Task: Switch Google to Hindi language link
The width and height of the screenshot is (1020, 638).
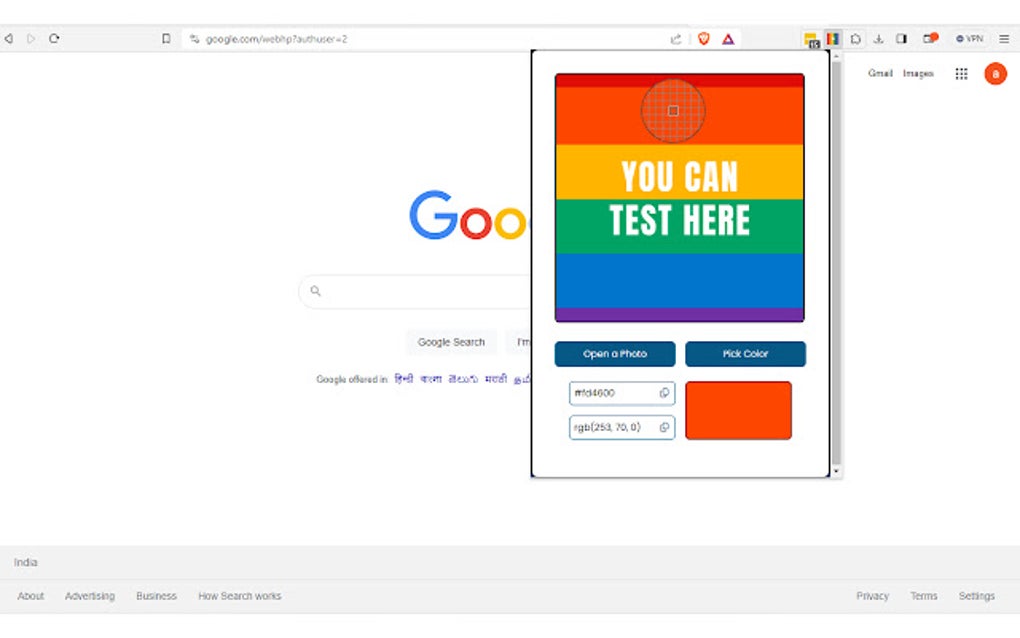Action: pyautogui.click(x=404, y=379)
